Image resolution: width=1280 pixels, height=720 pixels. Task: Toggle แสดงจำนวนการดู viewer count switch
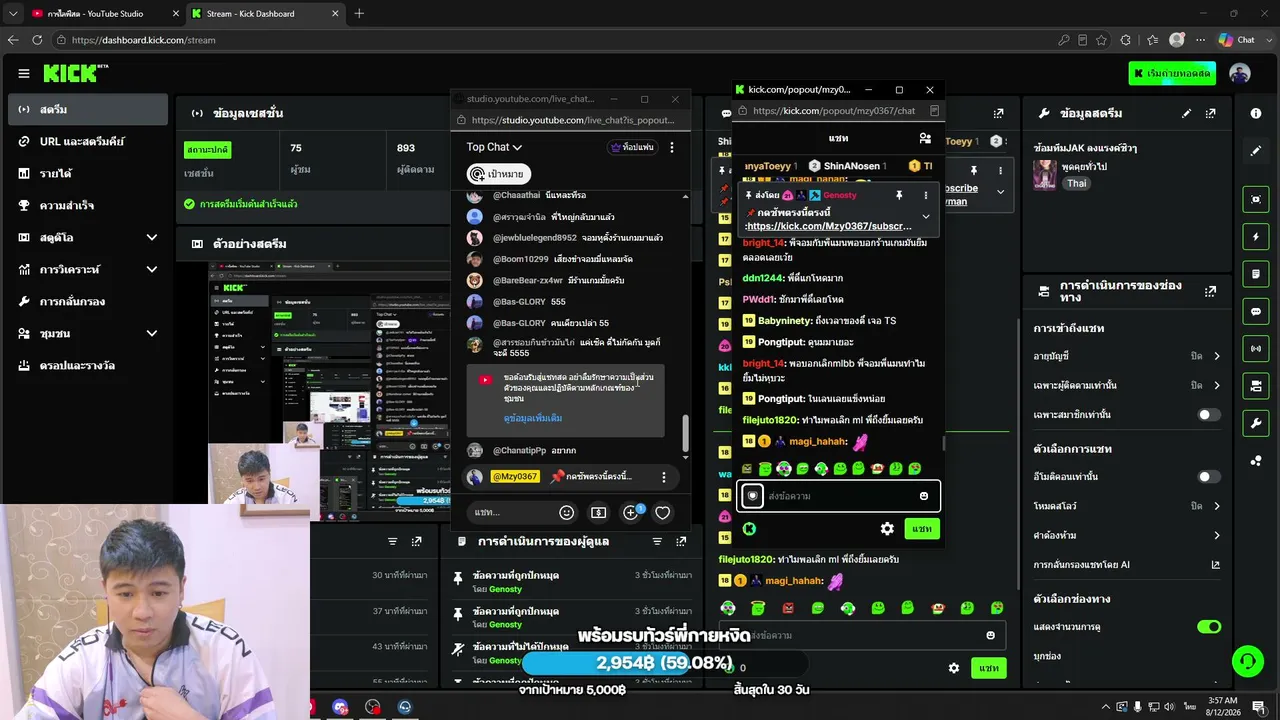[1209, 627]
